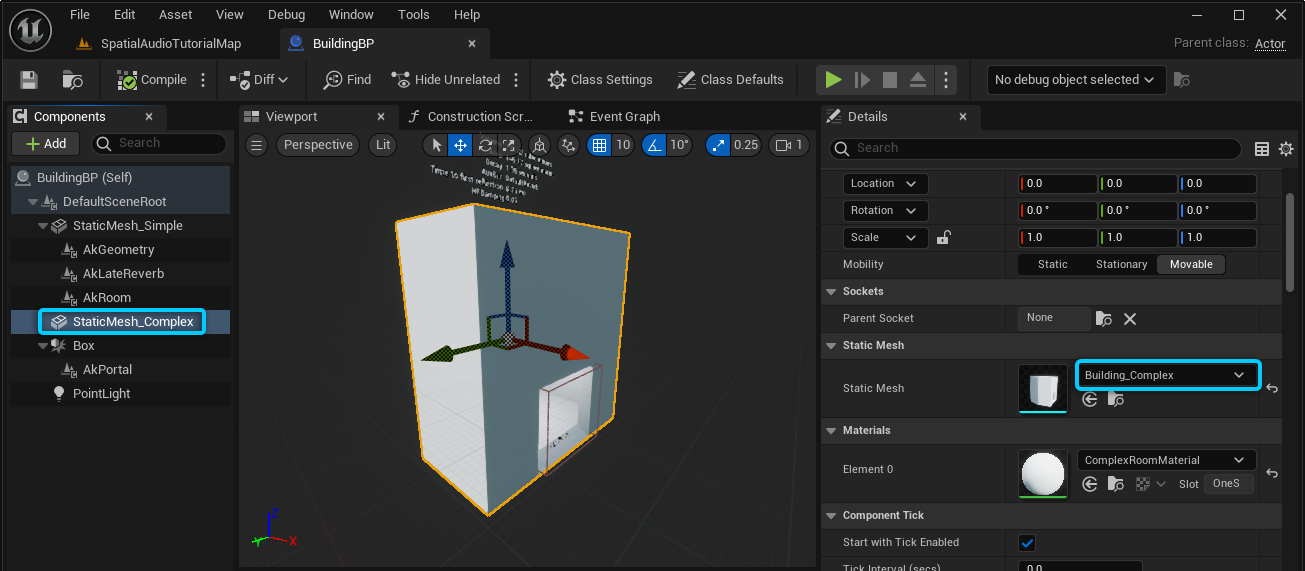The height and width of the screenshot is (571, 1305).
Task: Open the ComplexRoomMaterial dropdown
Action: (1166, 460)
